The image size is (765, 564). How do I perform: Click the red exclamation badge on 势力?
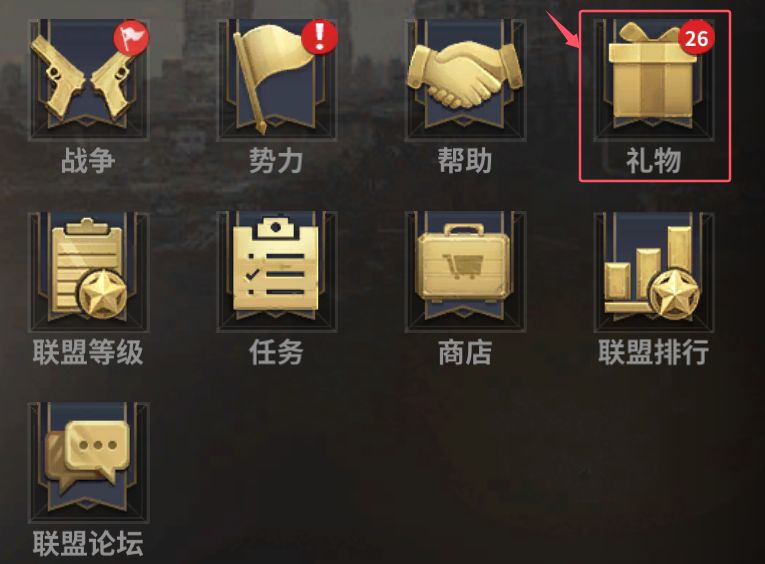click(x=320, y=37)
